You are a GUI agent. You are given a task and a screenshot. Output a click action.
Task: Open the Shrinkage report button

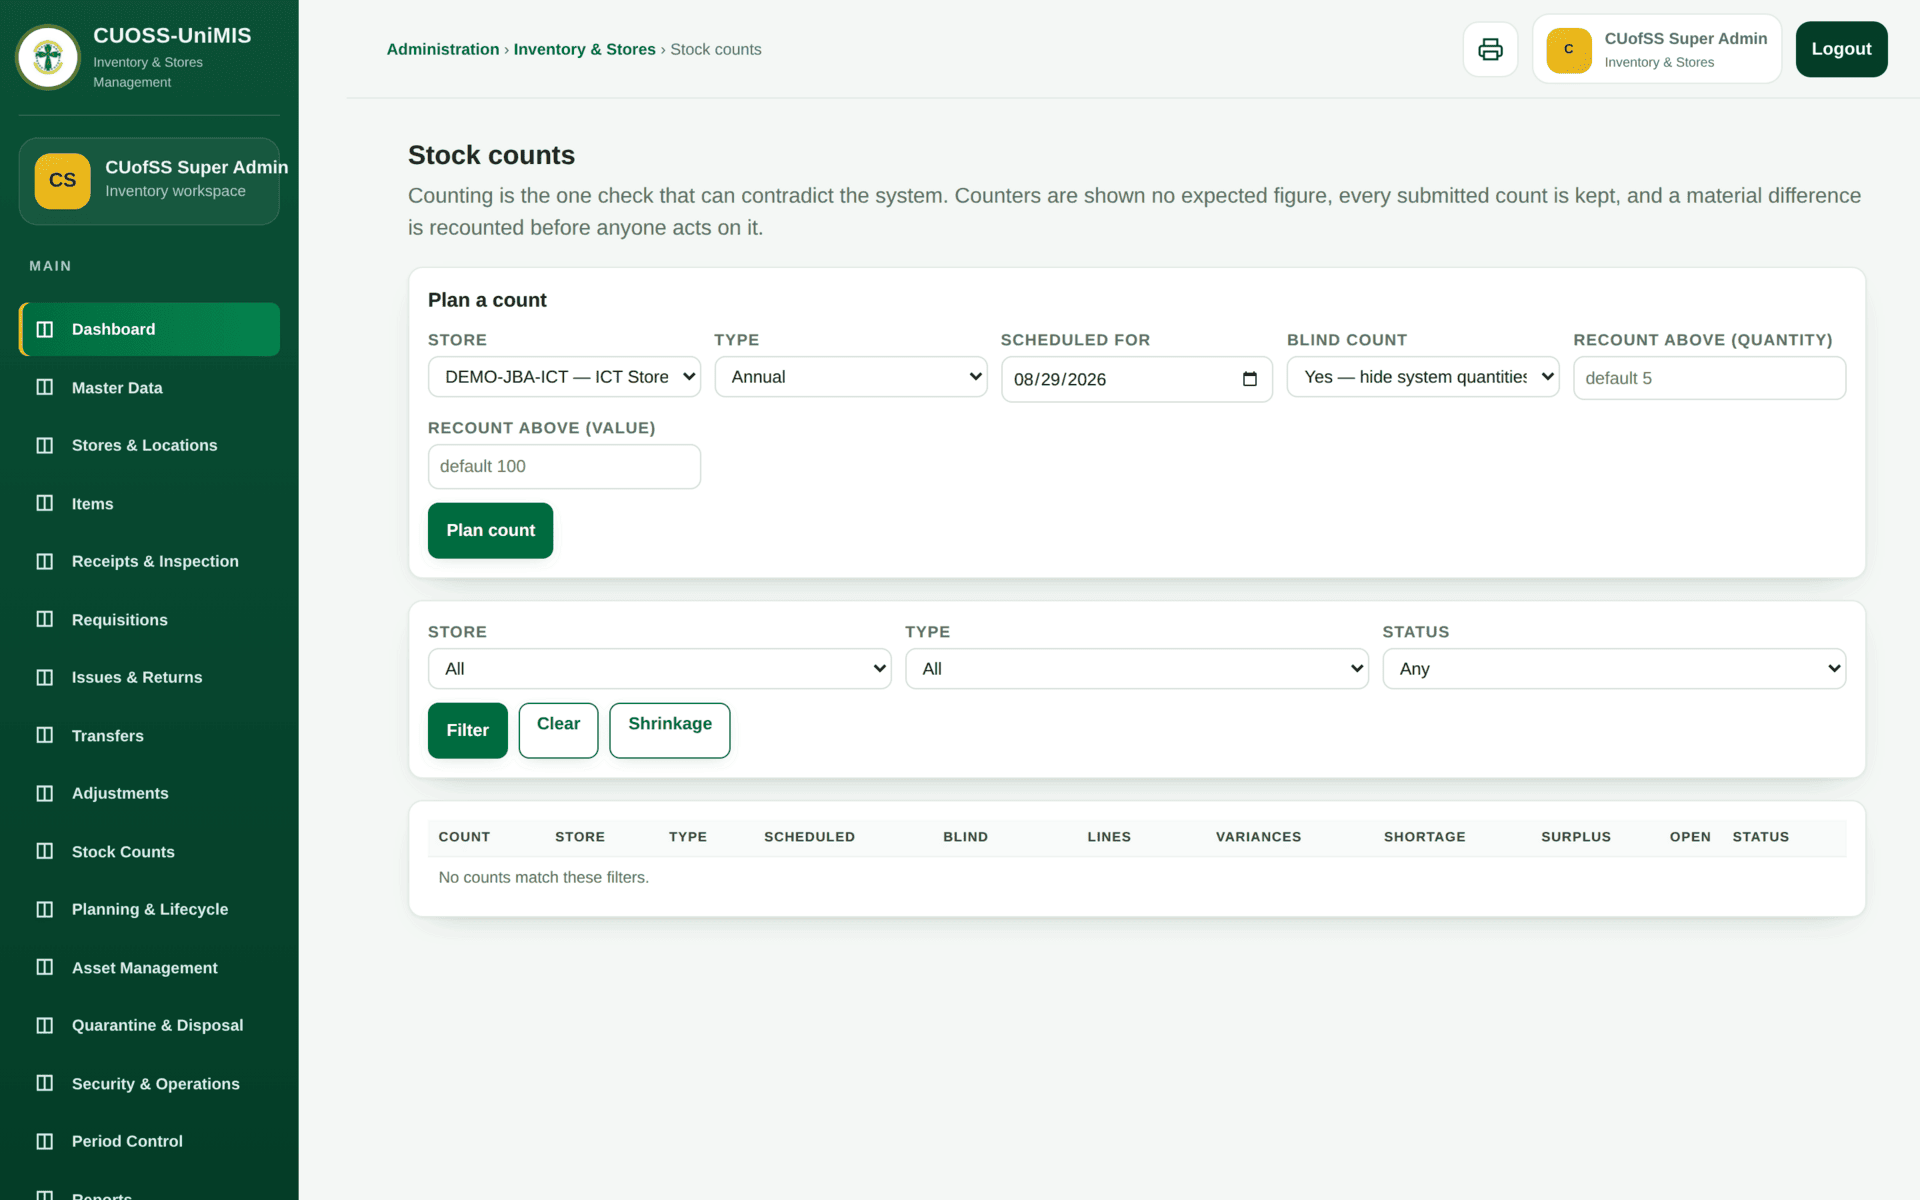[x=670, y=730]
